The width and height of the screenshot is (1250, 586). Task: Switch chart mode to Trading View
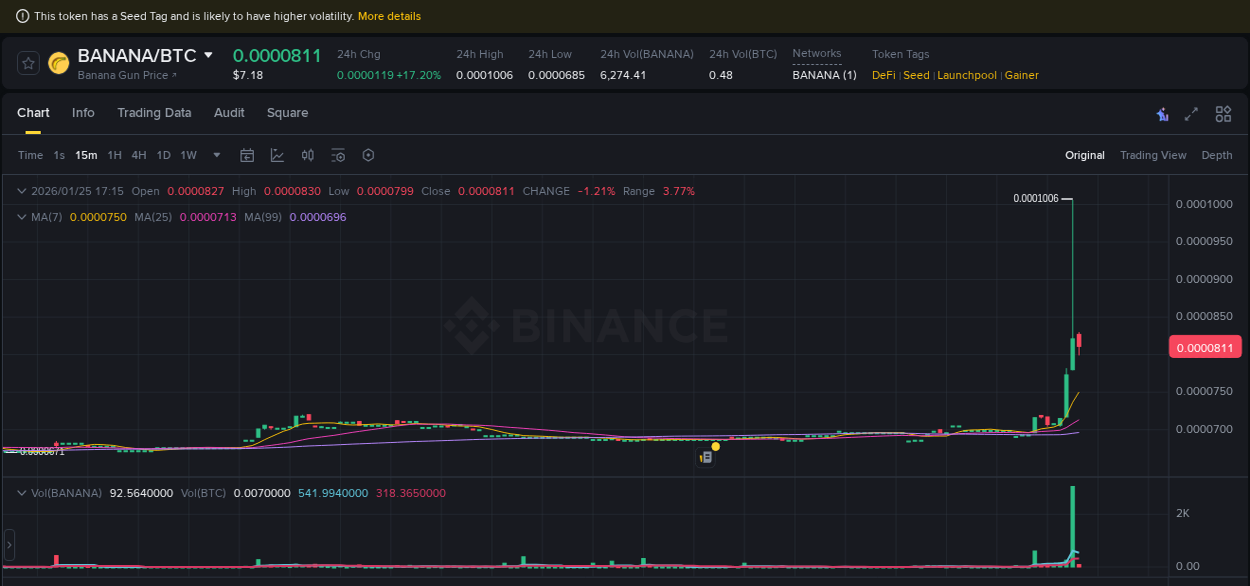(x=1153, y=155)
